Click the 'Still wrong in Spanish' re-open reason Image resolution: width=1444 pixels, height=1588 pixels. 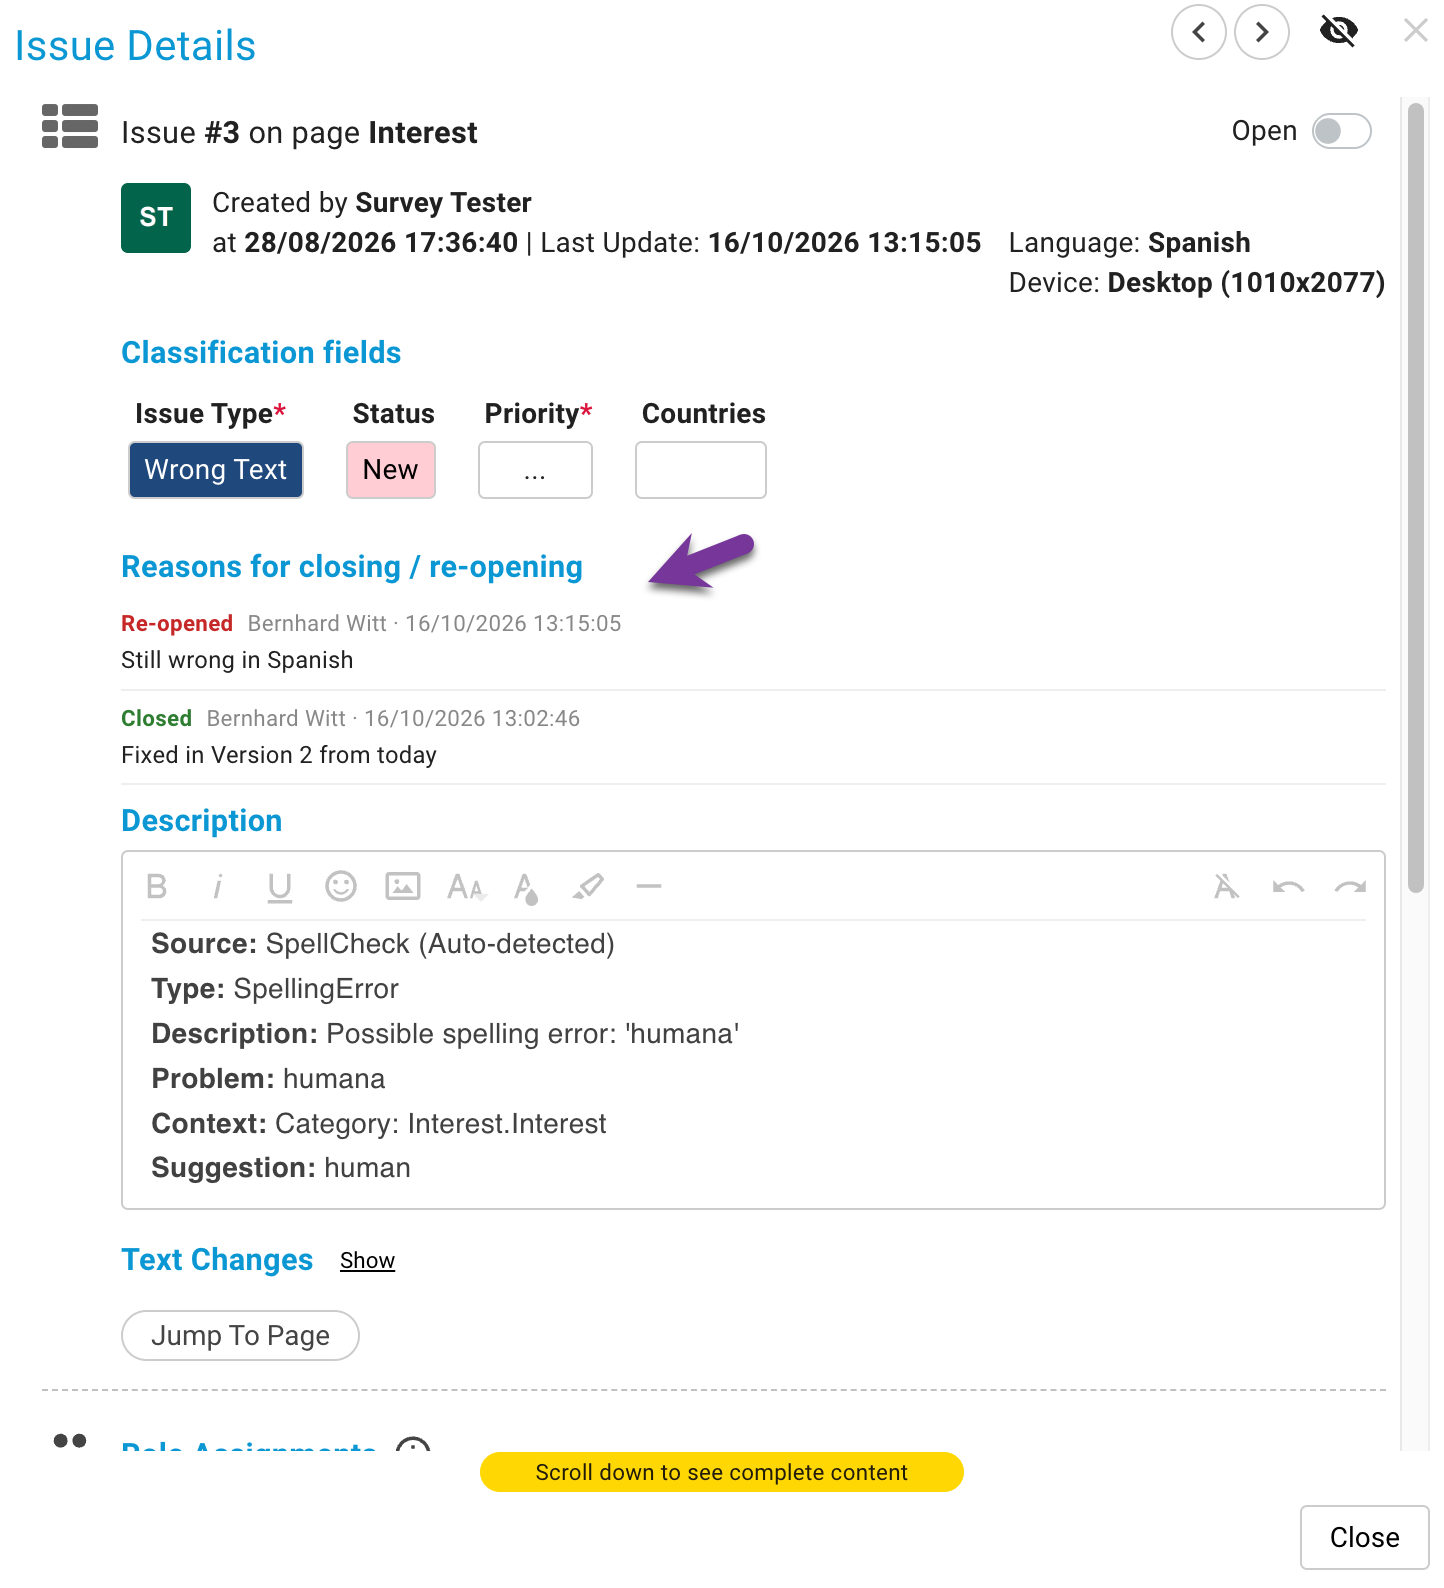click(x=237, y=661)
